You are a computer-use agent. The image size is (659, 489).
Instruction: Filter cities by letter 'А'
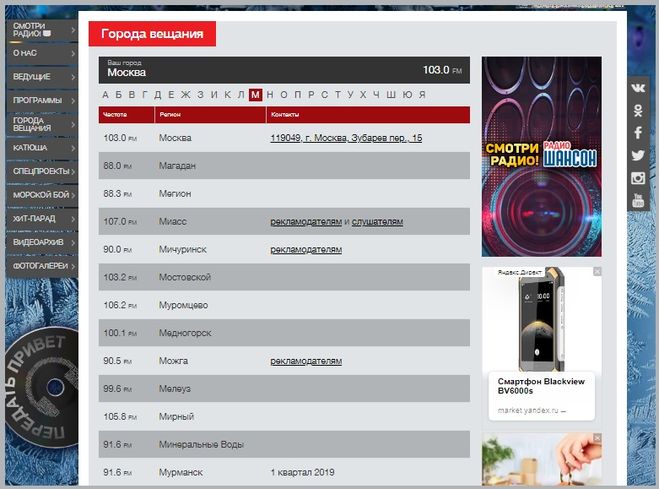click(105, 95)
